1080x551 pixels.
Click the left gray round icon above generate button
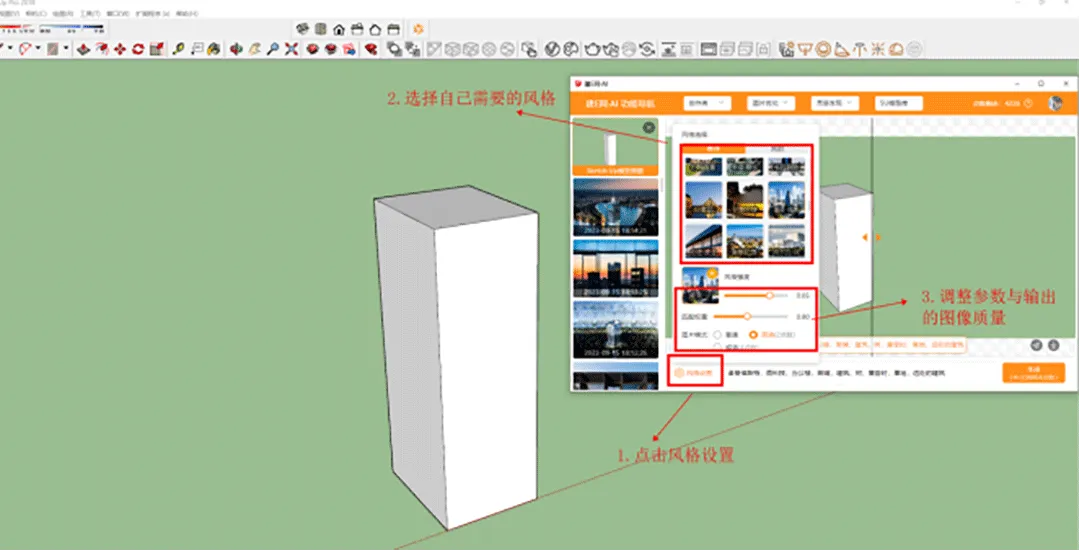(x=1037, y=345)
